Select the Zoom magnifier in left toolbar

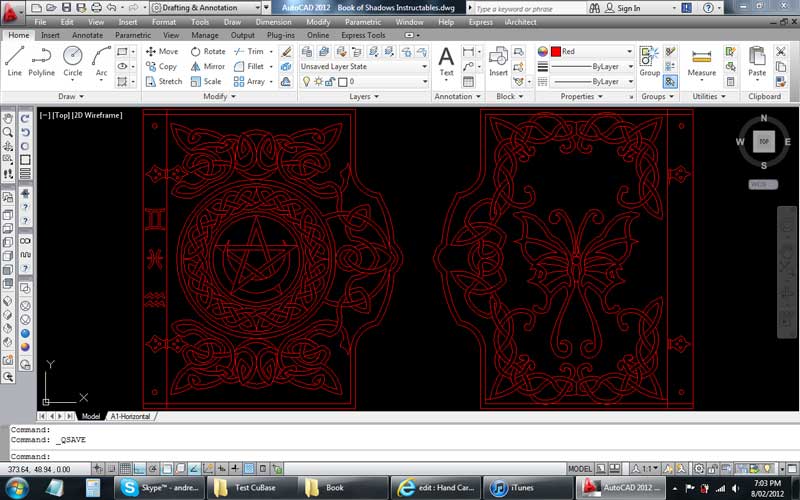(x=8, y=132)
